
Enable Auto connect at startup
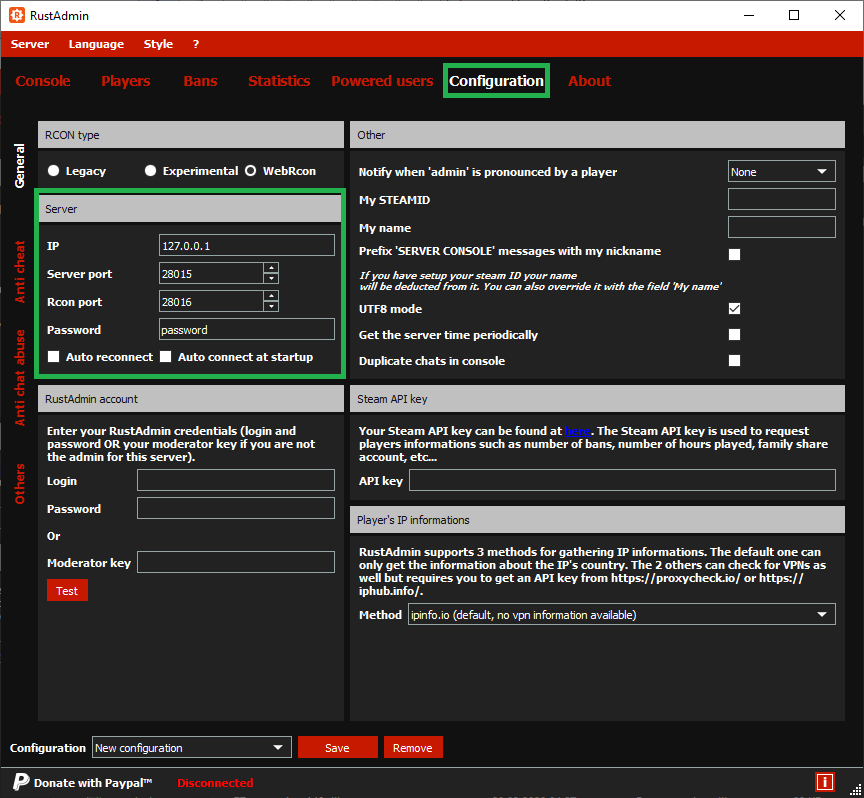(165, 357)
